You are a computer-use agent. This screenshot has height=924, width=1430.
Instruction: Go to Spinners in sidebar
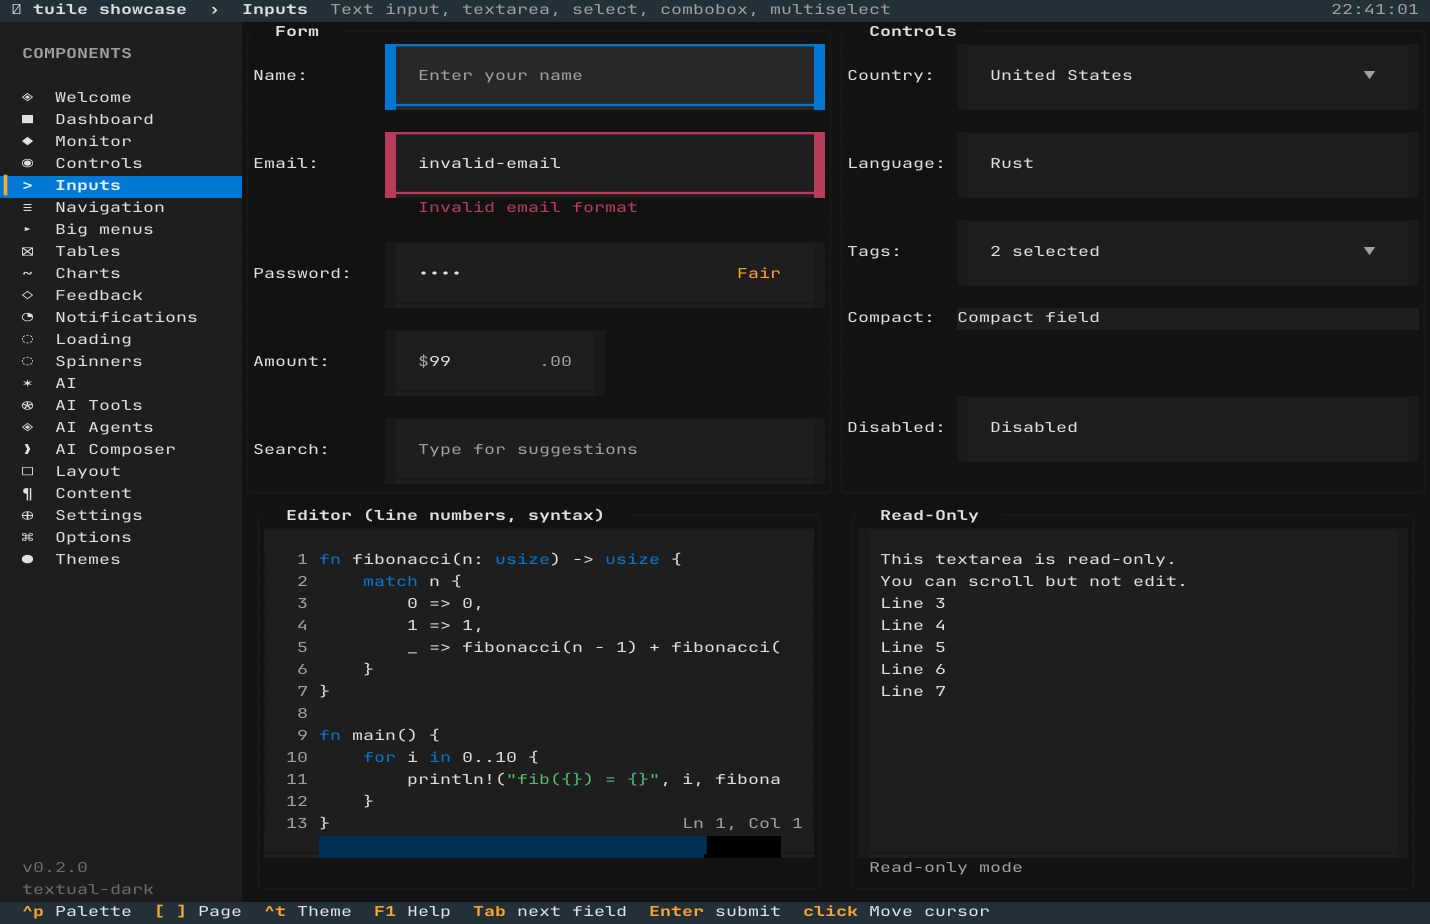[121, 361]
